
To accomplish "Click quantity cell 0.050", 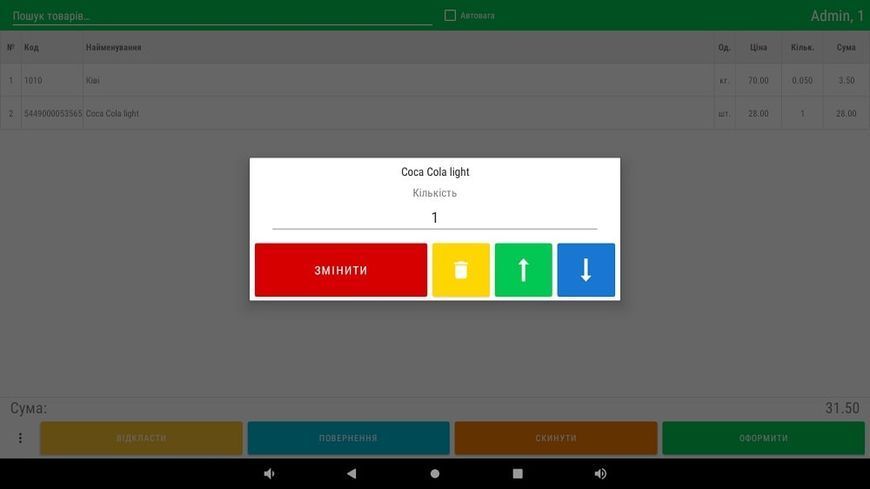I will (802, 80).
